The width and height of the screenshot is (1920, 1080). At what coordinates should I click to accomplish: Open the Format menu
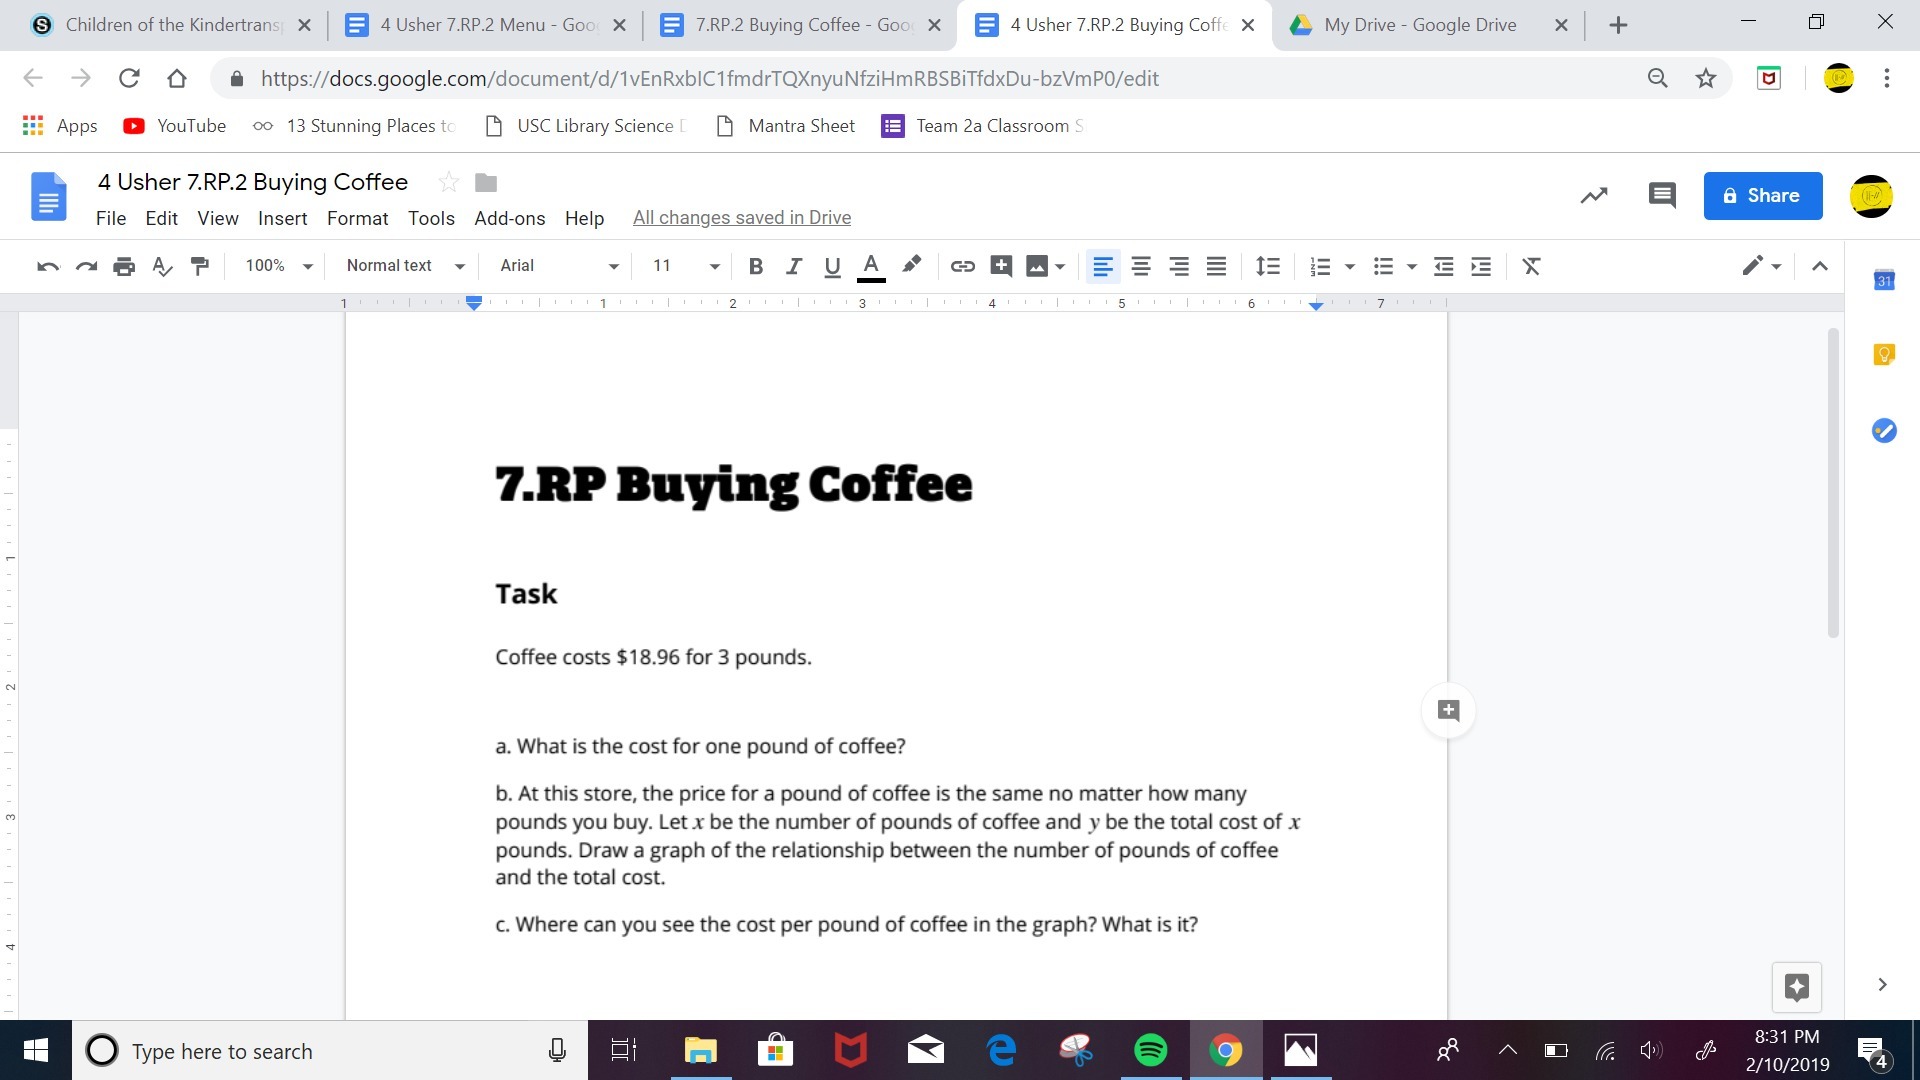pyautogui.click(x=357, y=218)
